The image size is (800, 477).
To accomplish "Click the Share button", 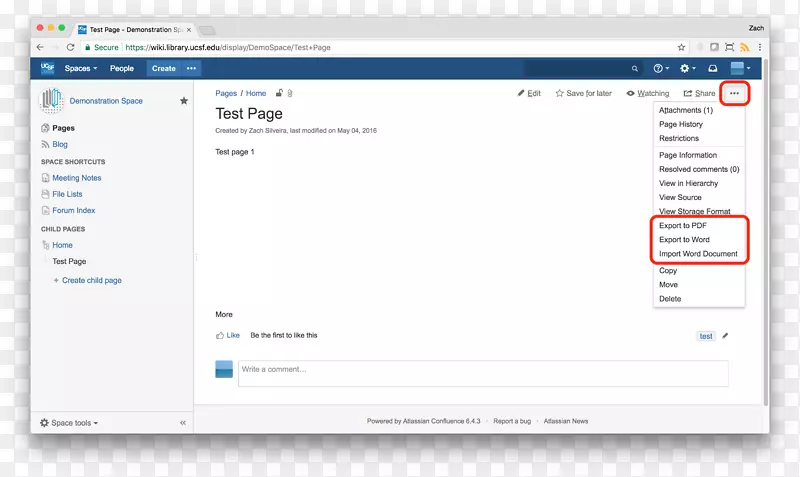I will click(x=699, y=93).
